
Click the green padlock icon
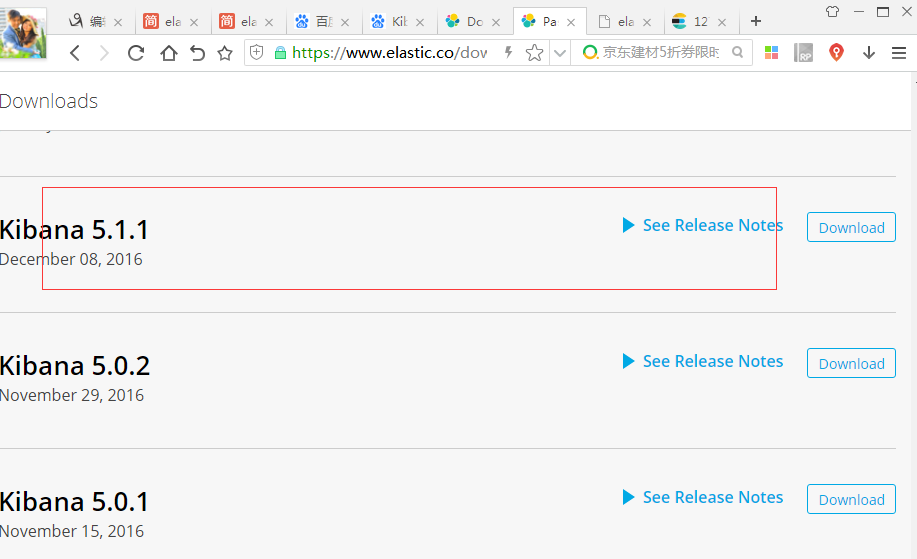point(280,53)
